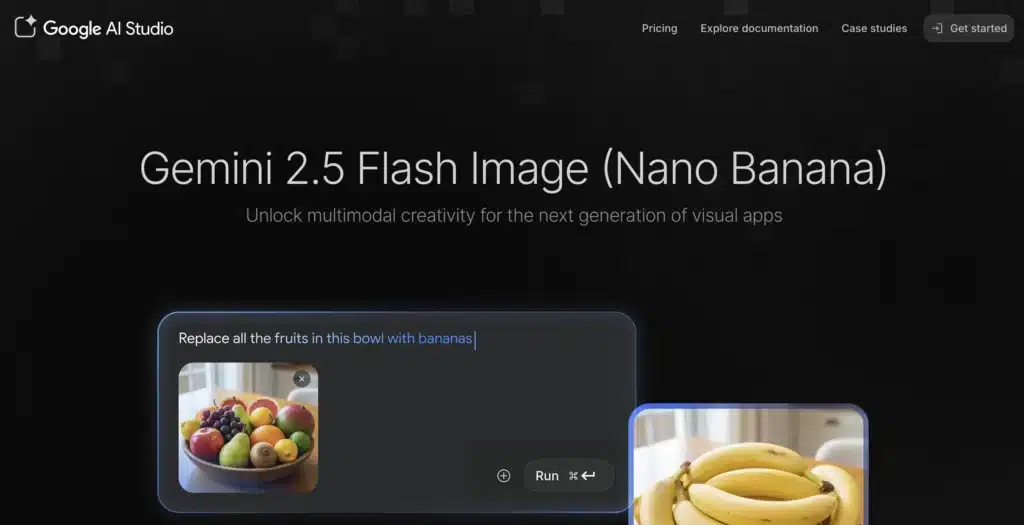Click the sign-in arrow icon in Get started
This screenshot has width=1024, height=525.
[x=937, y=29]
